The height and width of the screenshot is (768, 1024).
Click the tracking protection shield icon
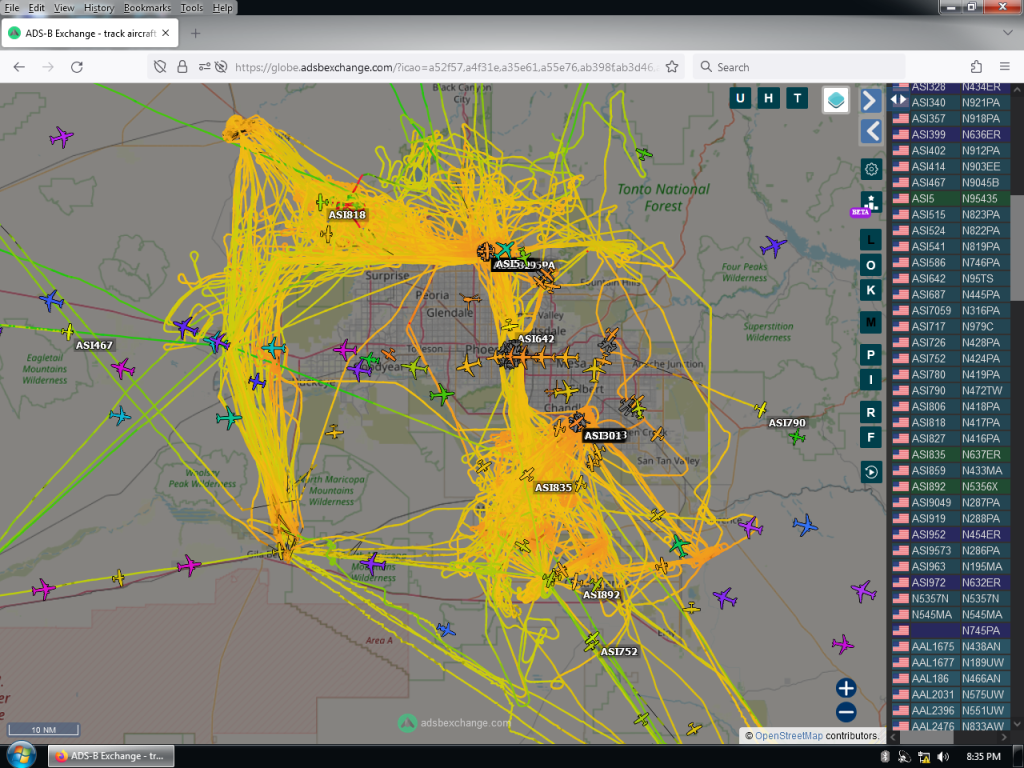[160, 67]
